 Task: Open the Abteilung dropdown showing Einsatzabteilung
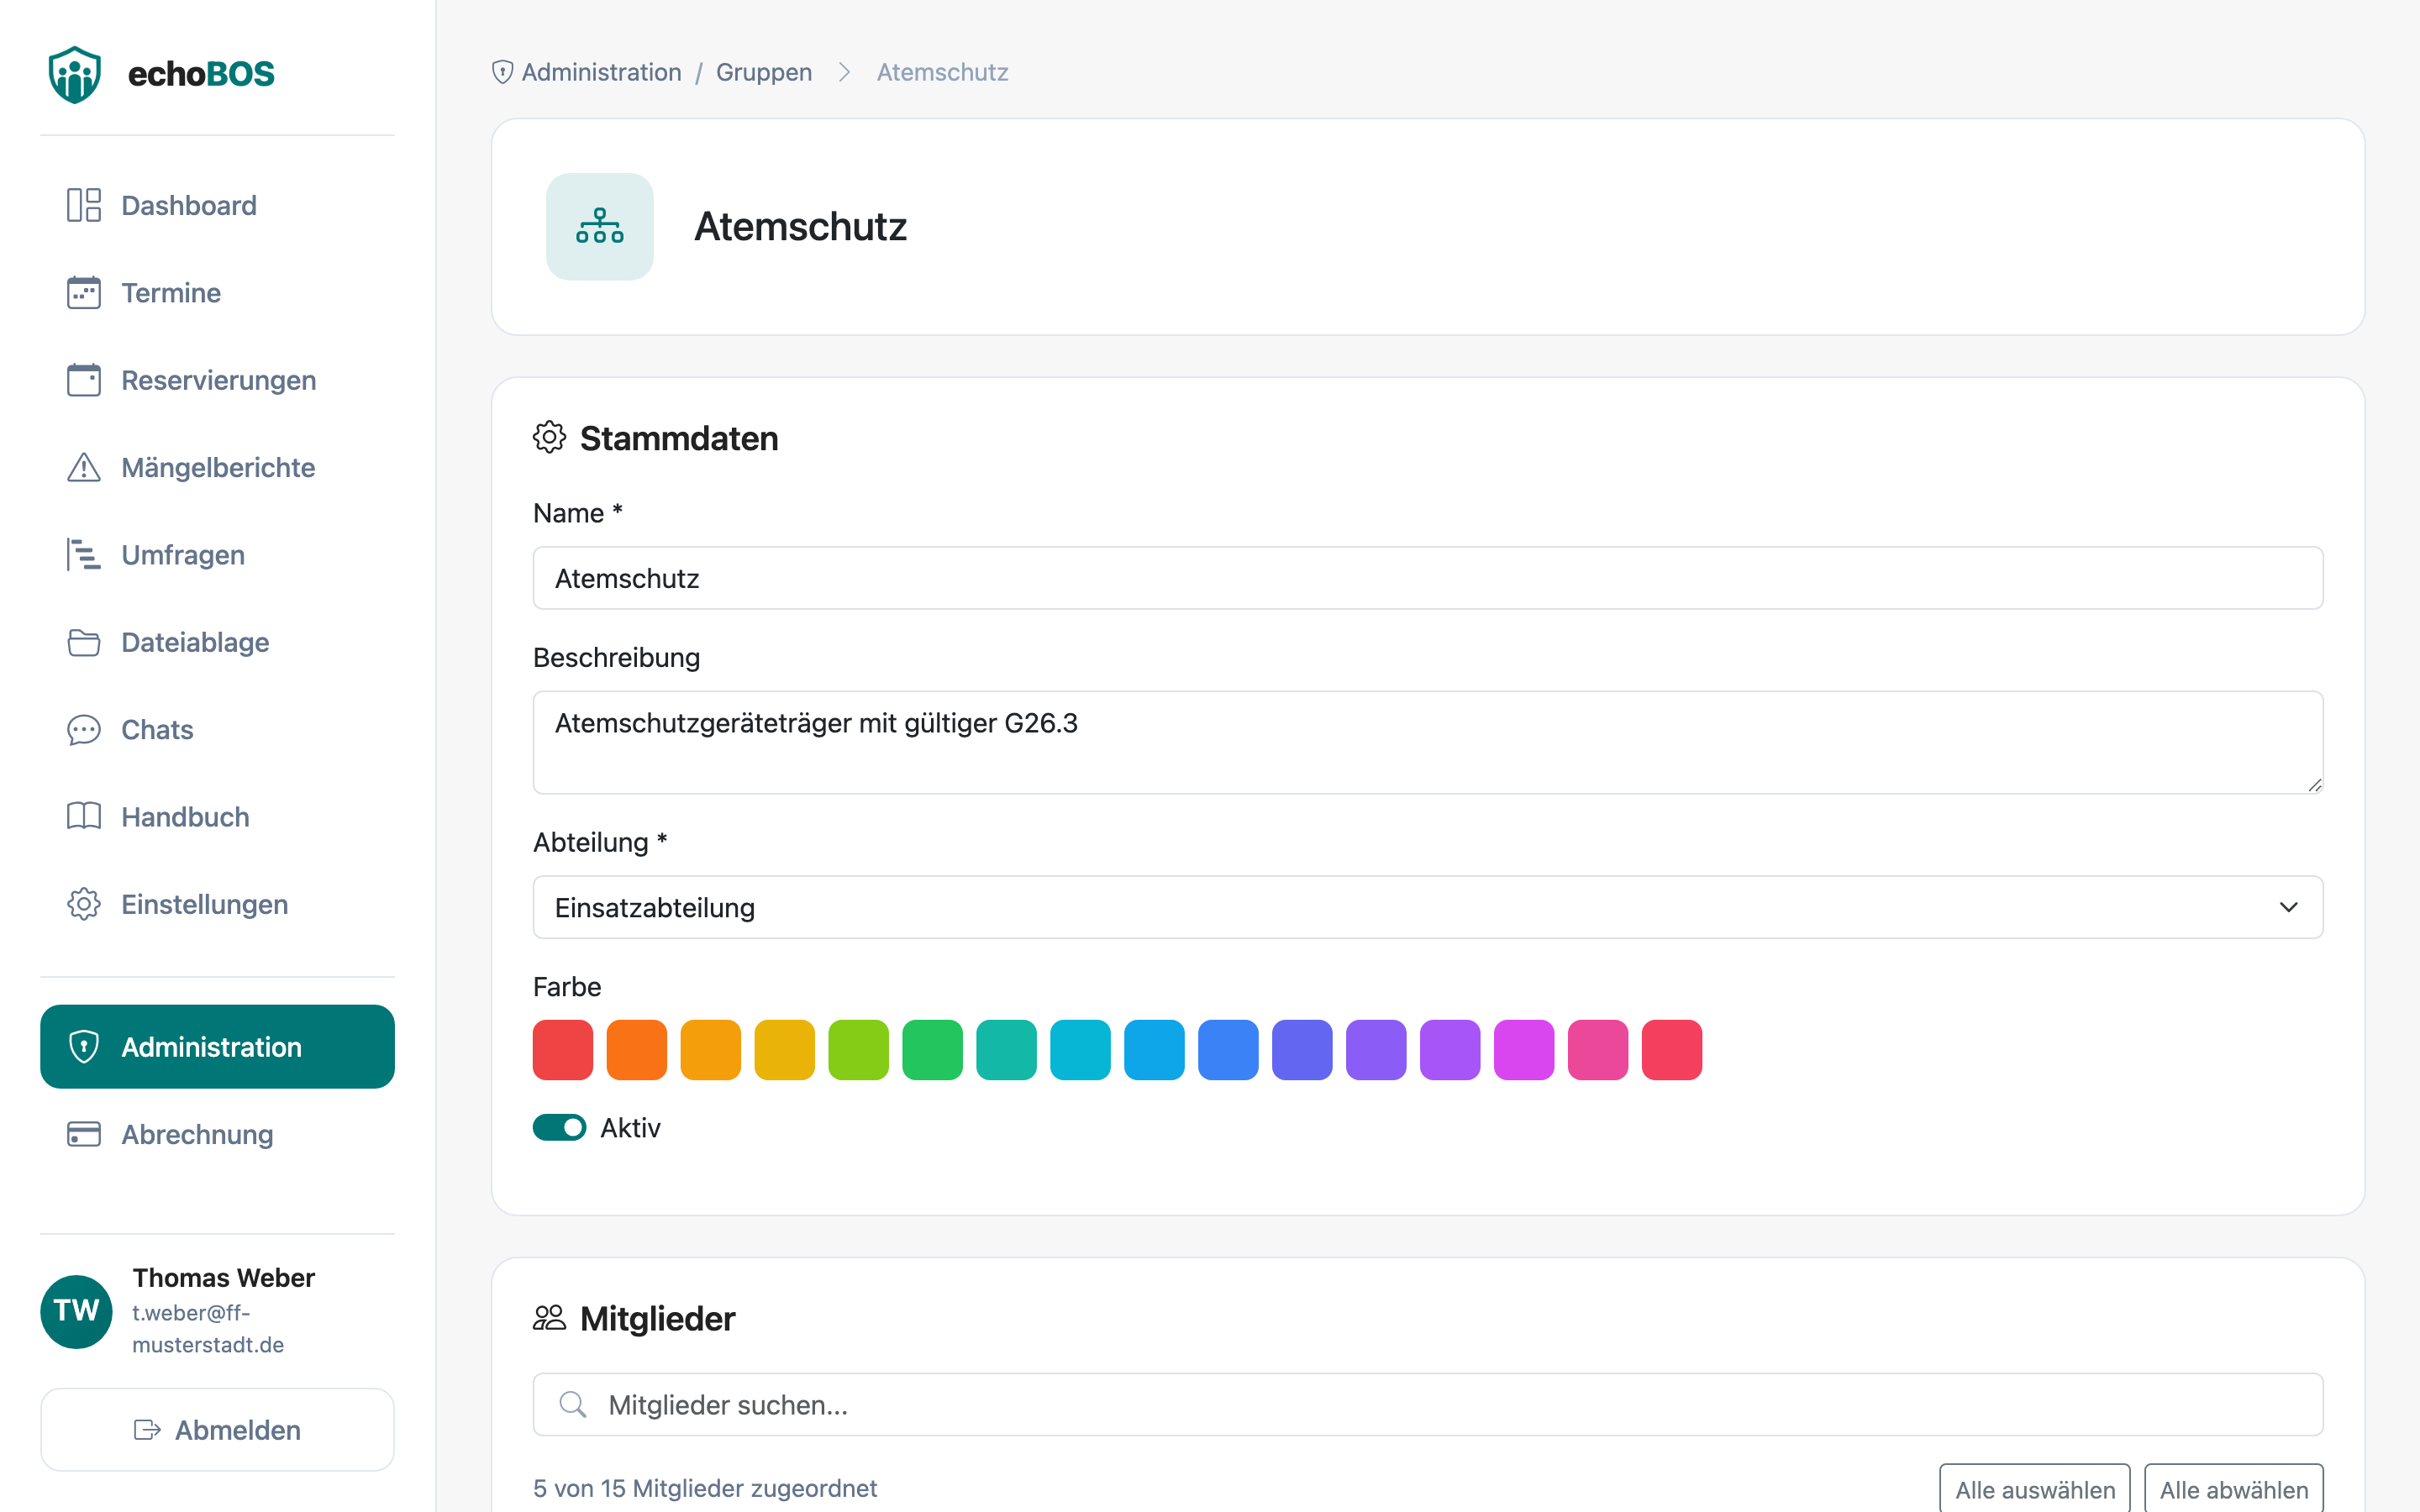(x=1428, y=907)
